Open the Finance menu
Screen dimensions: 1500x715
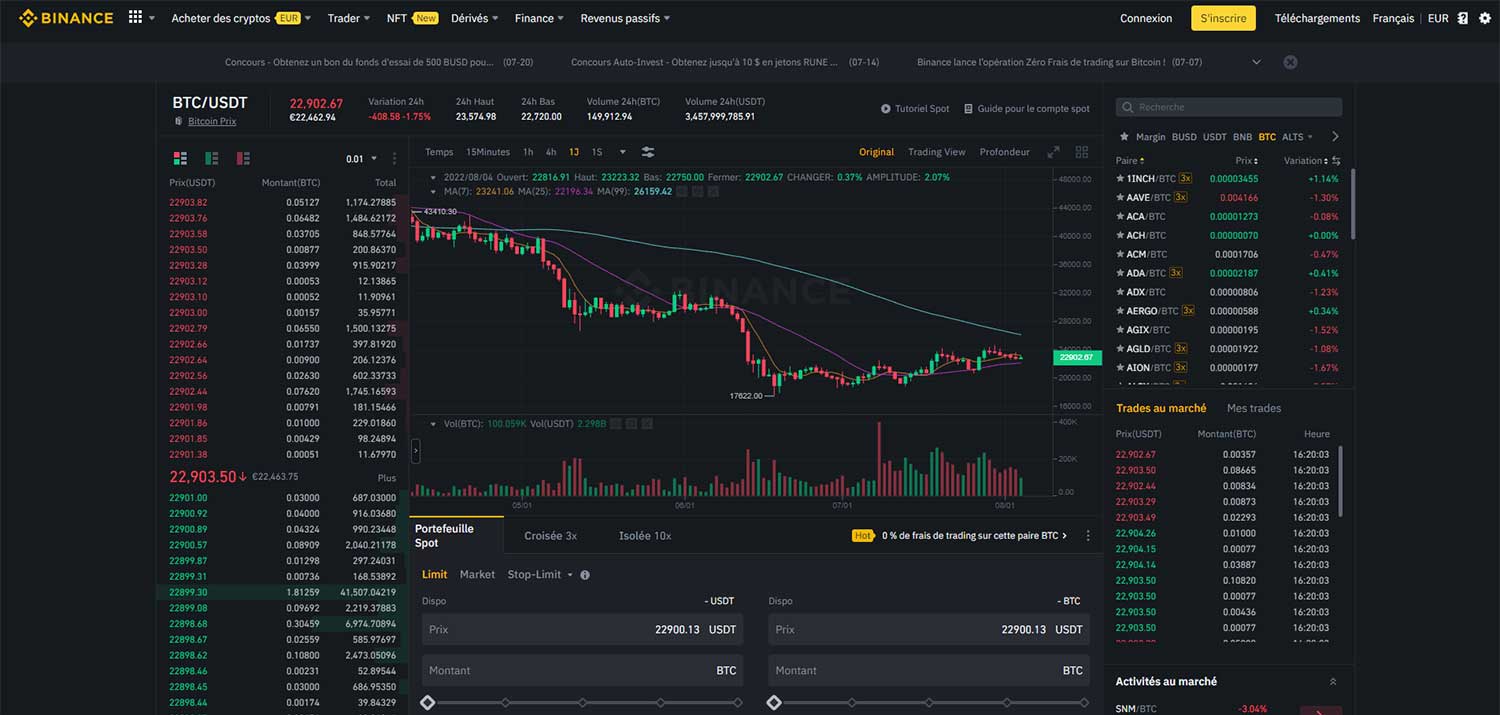539,18
